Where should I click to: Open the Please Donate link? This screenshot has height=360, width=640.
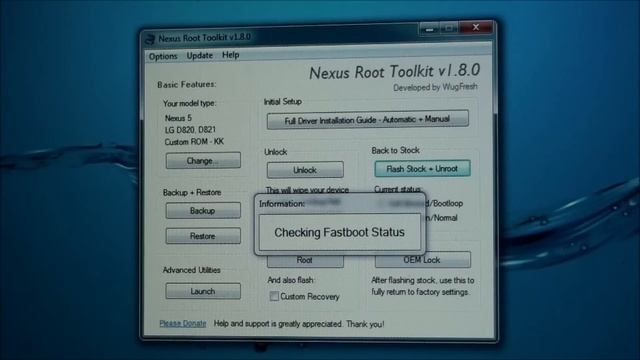click(182, 324)
